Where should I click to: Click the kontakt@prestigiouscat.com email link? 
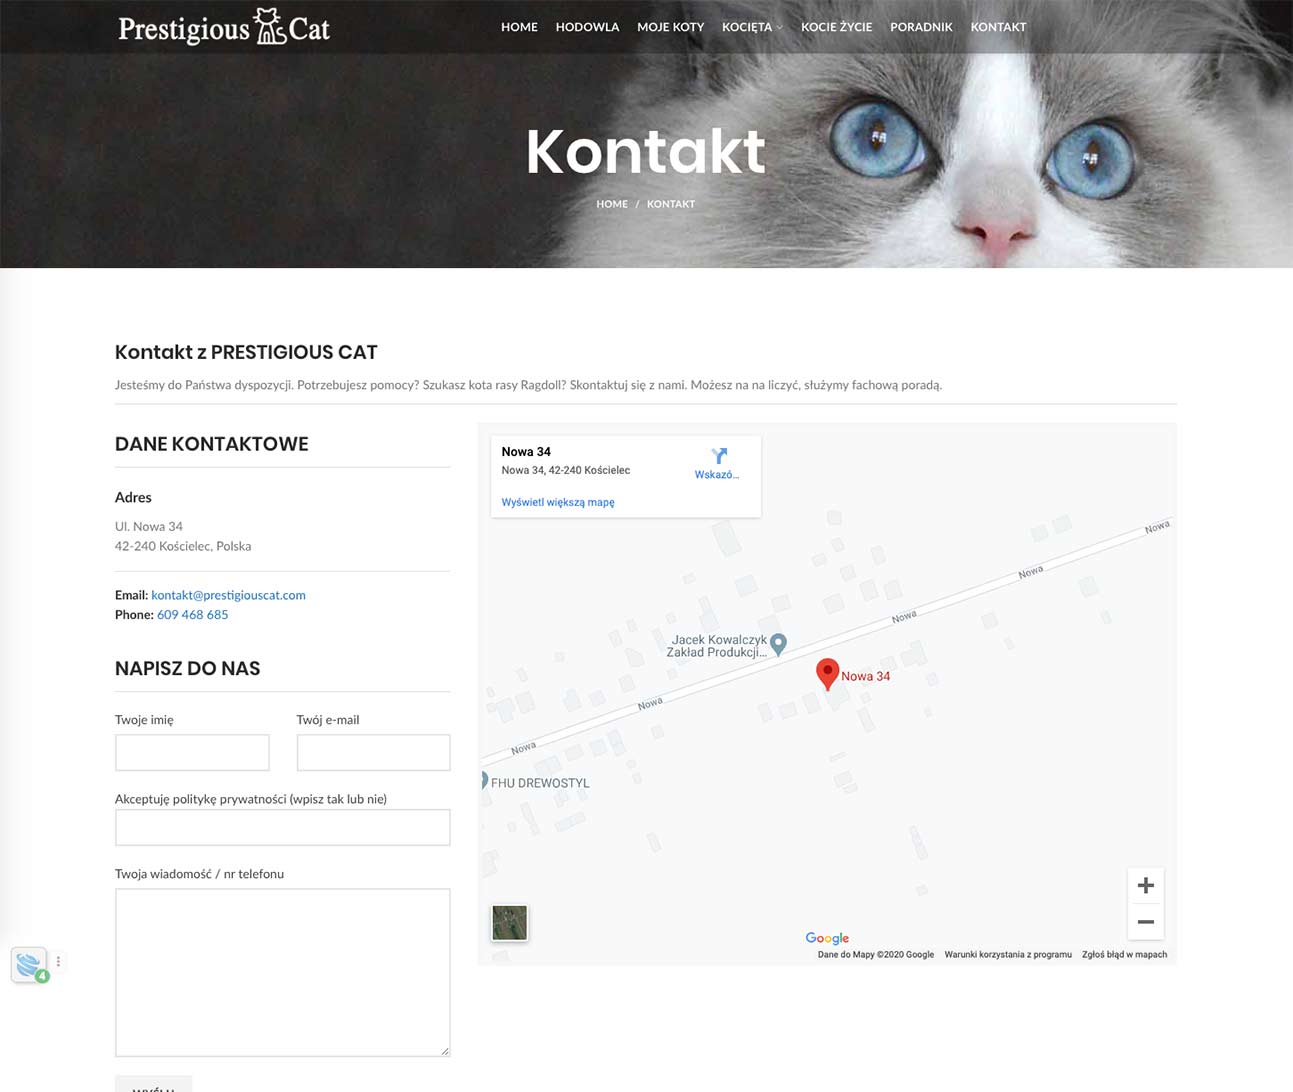[228, 595]
